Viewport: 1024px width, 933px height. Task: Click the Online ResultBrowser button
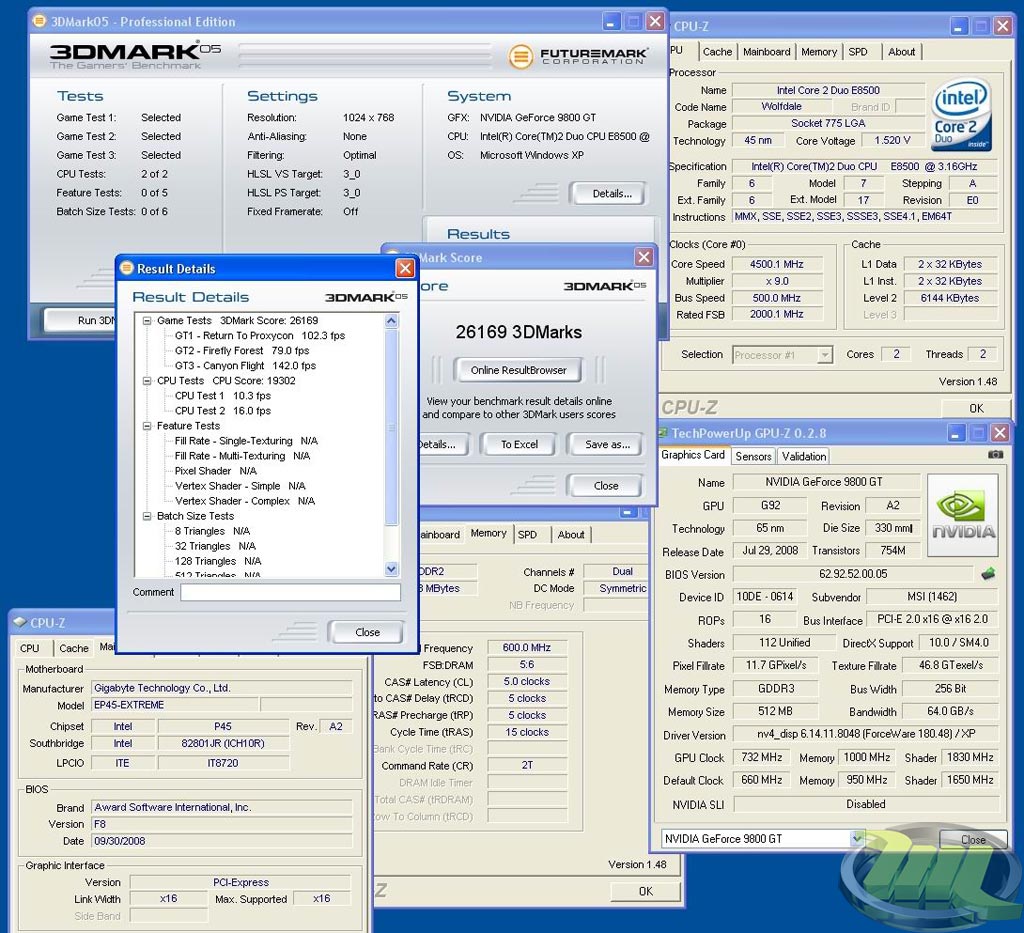[x=519, y=370]
